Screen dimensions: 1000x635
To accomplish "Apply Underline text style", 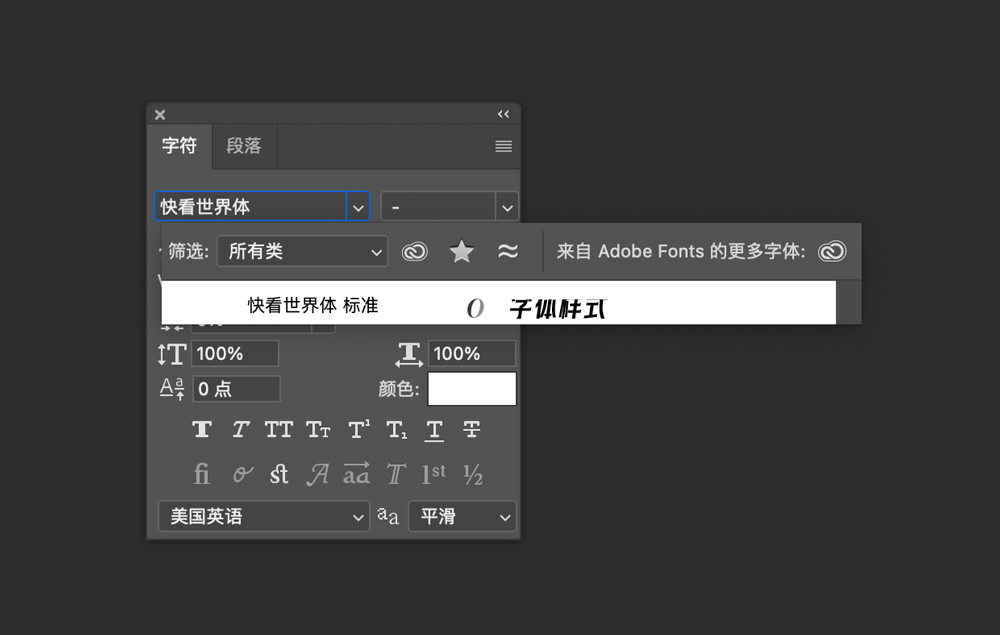I will click(434, 430).
